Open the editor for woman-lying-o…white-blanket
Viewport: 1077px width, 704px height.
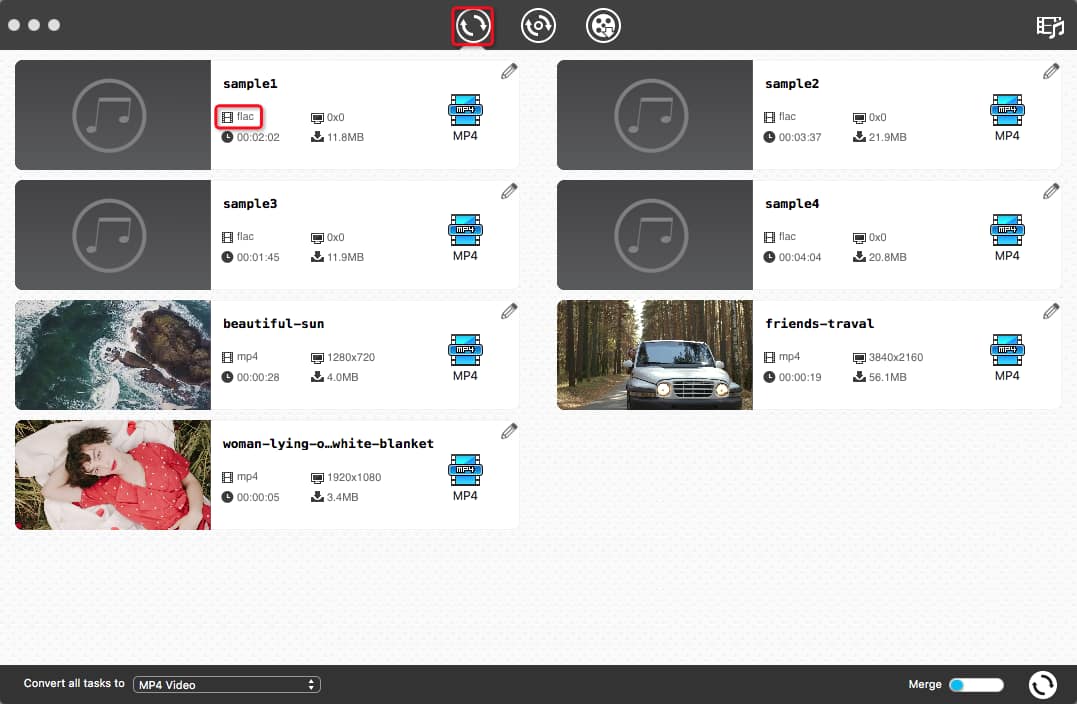click(509, 430)
